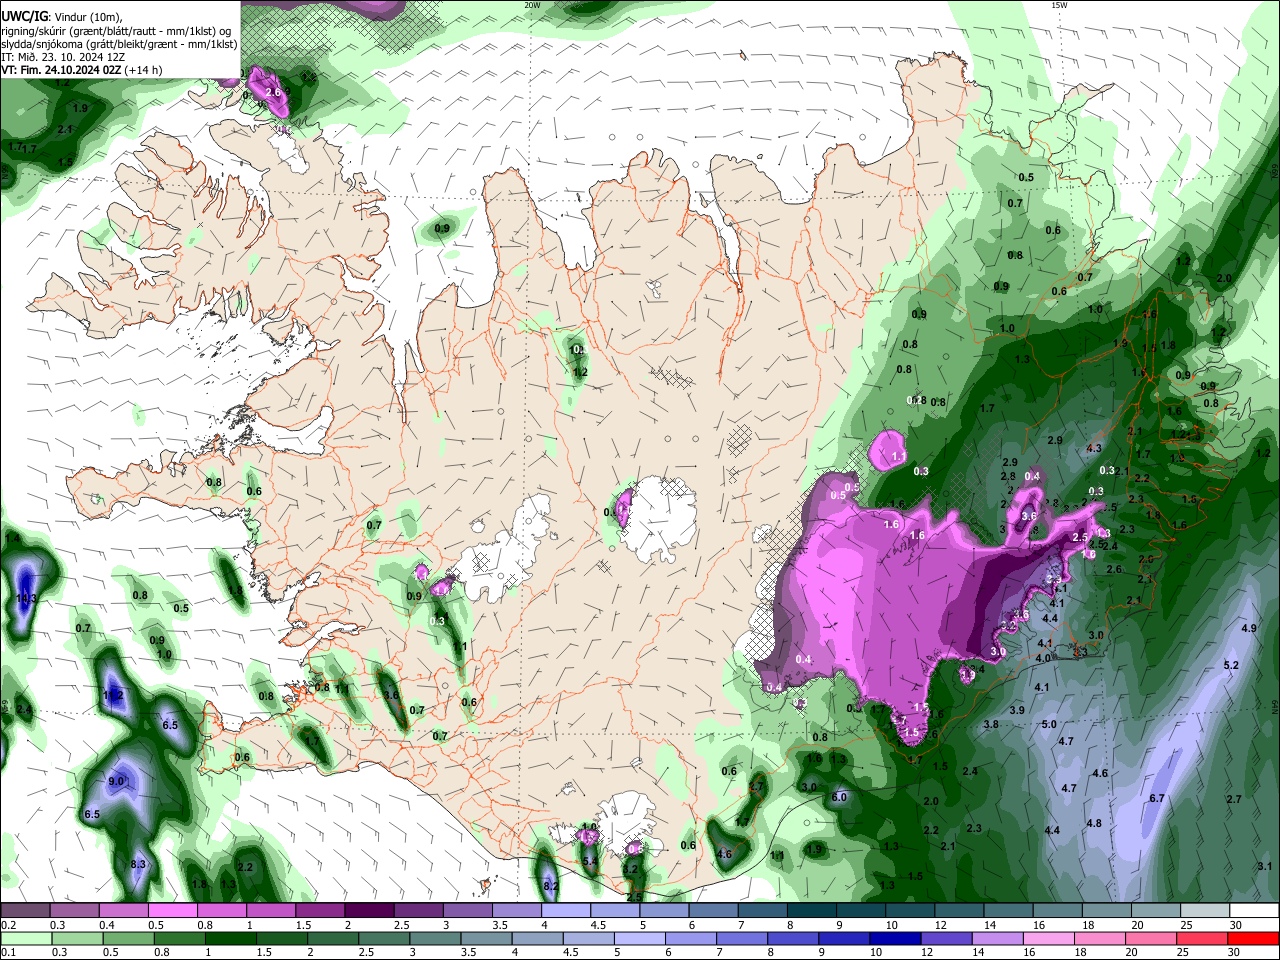This screenshot has height=960, width=1280.
Task: Click the "4.9" precipitation value on map
Action: click(1248, 628)
